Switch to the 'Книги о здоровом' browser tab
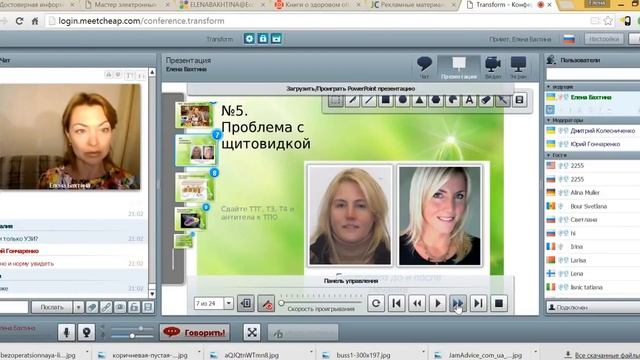The image size is (640, 360). click(317, 5)
